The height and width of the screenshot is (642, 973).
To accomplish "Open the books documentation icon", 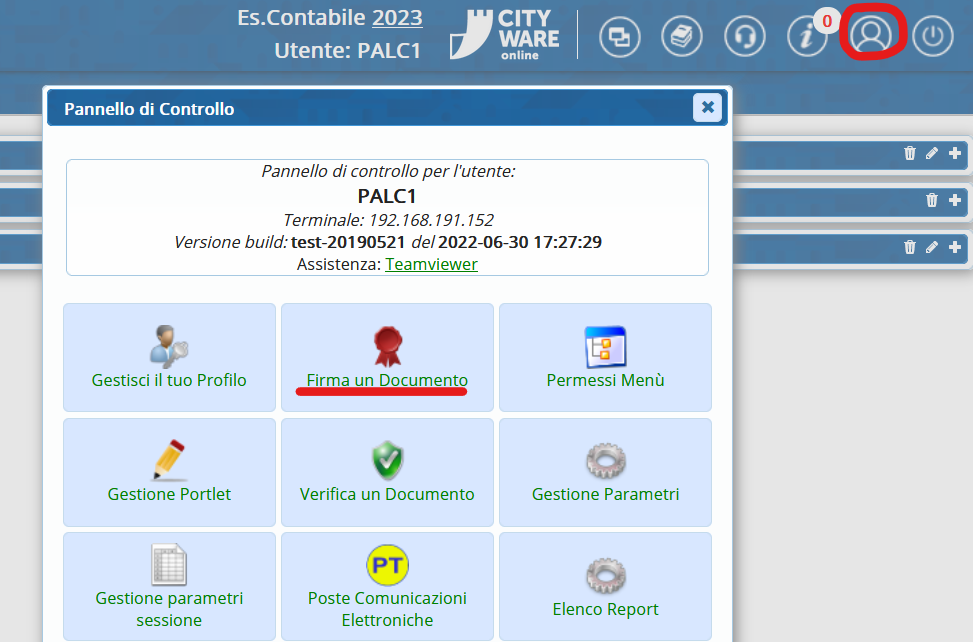I will tap(681, 36).
